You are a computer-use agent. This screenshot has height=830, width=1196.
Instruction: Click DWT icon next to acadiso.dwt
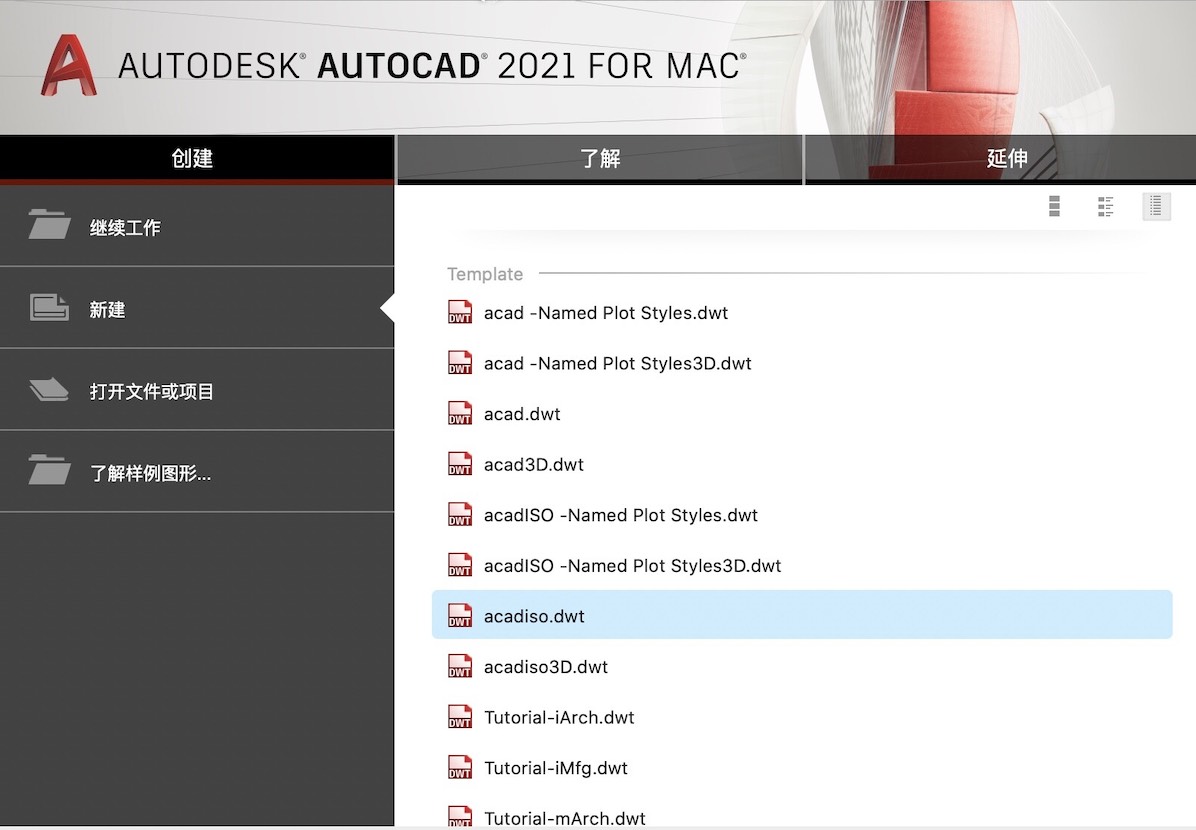[459, 616]
